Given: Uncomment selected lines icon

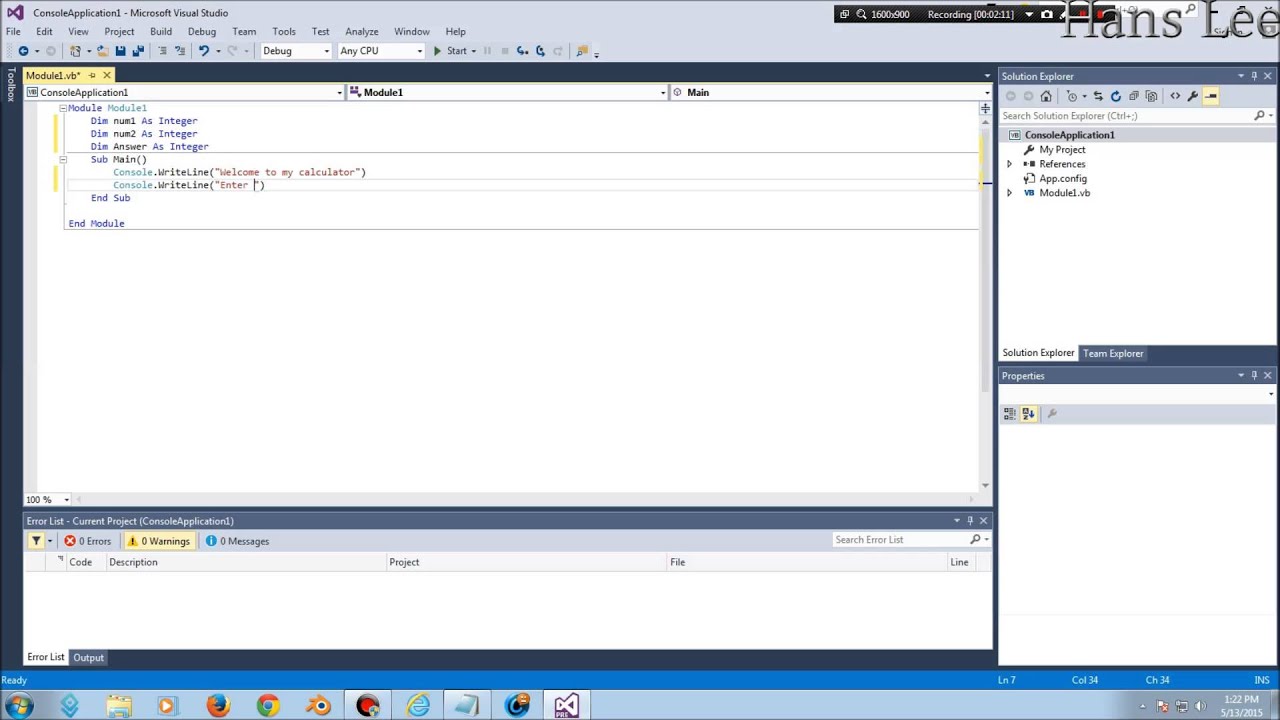Looking at the screenshot, I should point(180,51).
